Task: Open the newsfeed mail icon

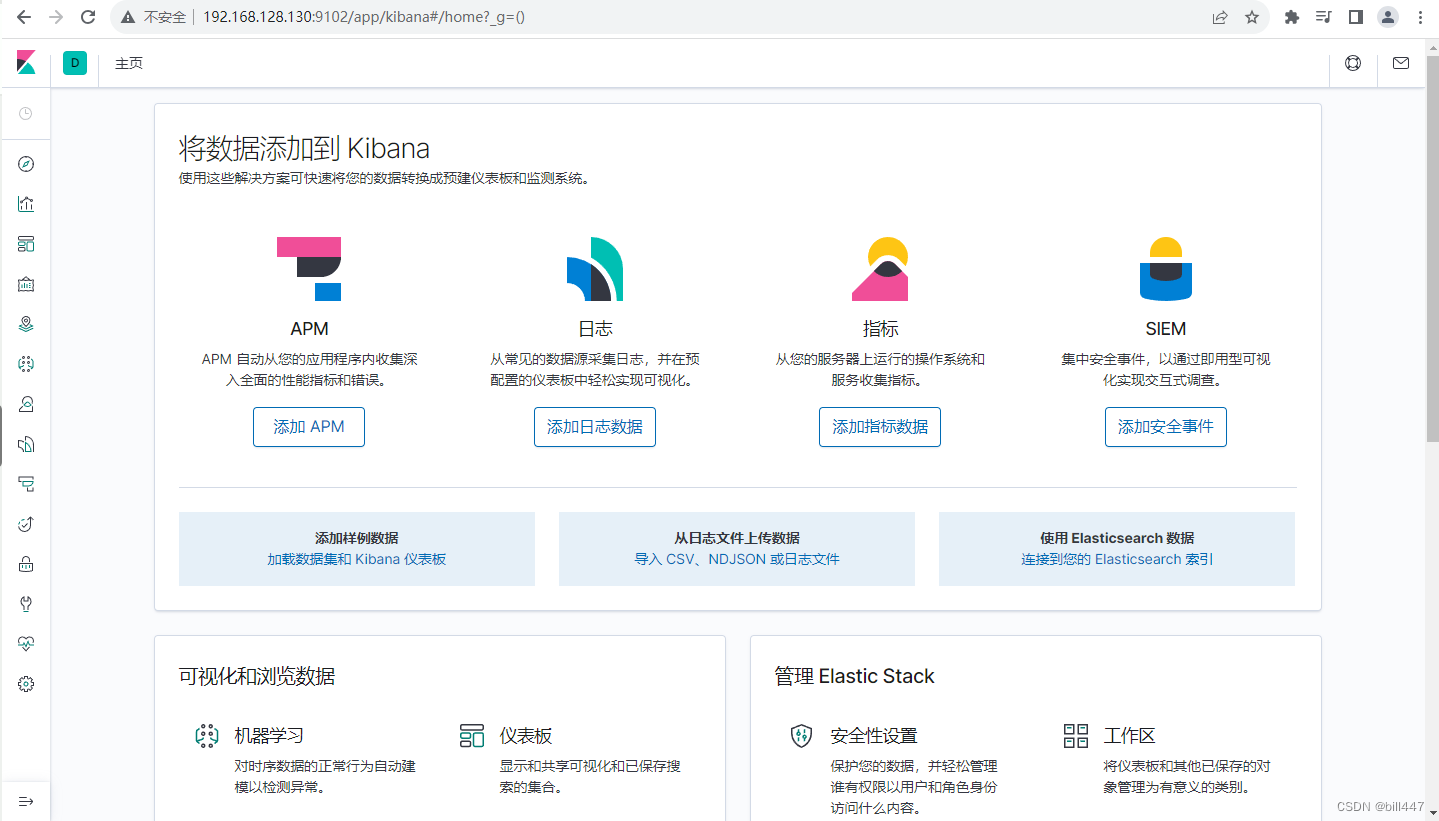Action: (1401, 63)
